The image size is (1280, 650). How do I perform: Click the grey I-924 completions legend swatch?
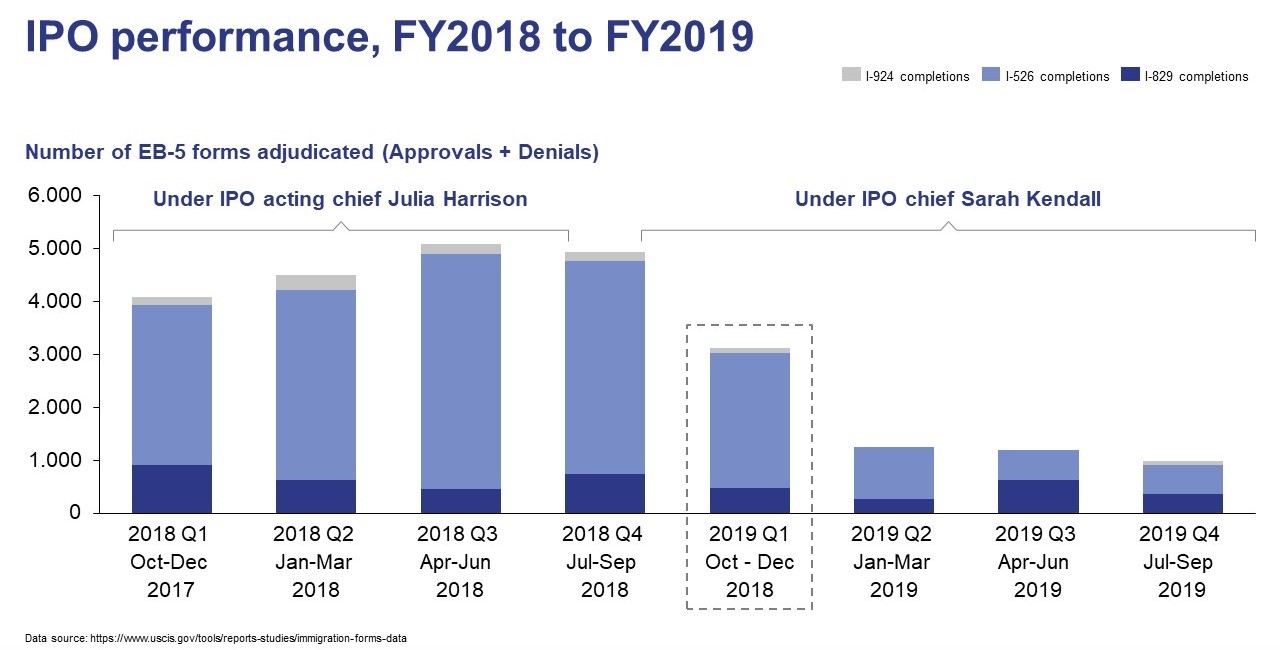coord(852,76)
